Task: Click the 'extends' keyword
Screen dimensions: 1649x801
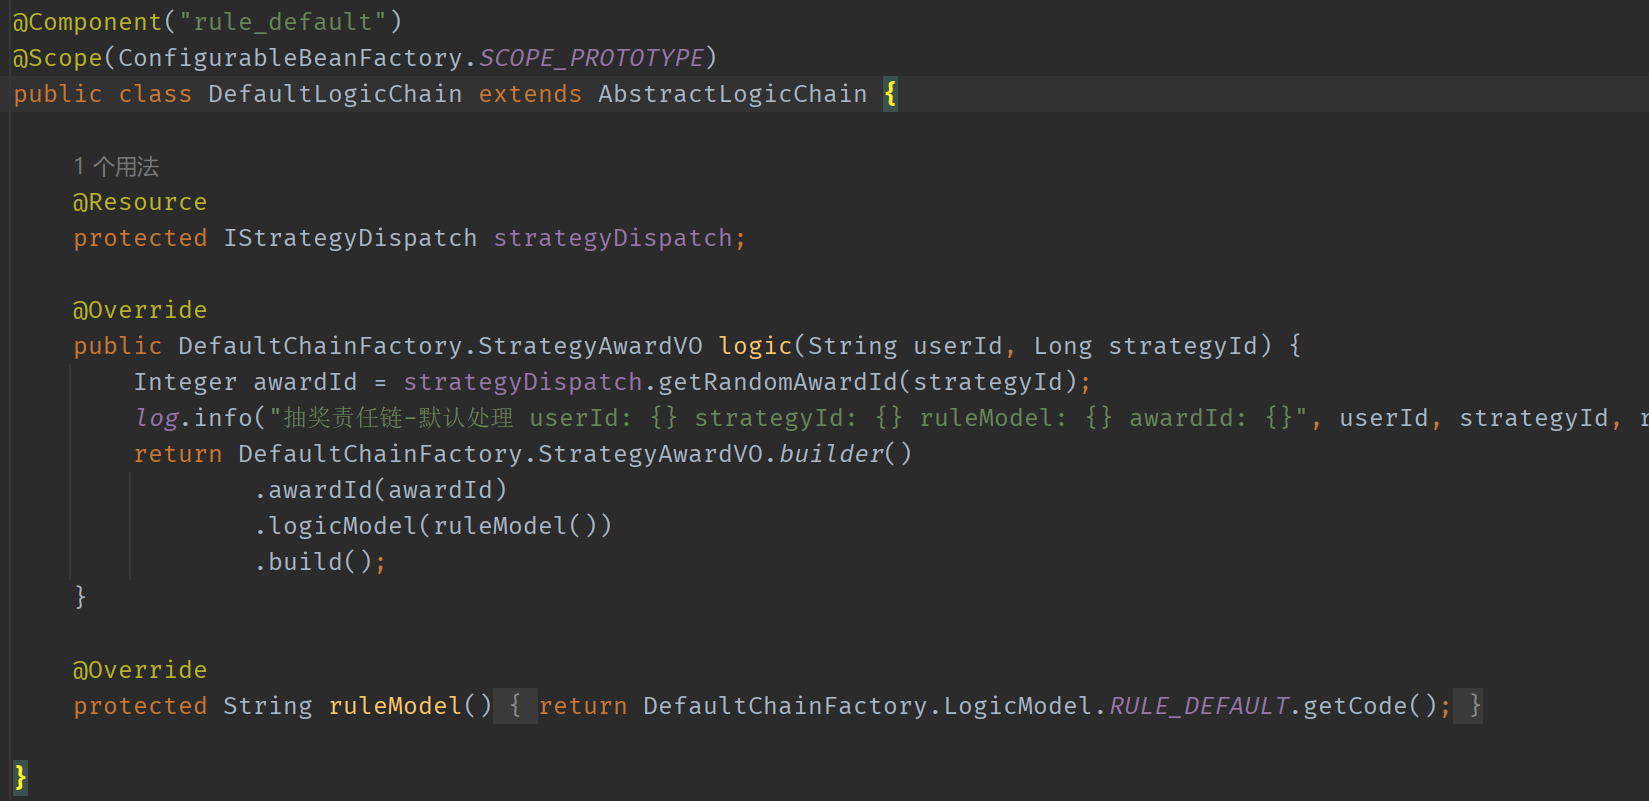Action: click(x=530, y=94)
